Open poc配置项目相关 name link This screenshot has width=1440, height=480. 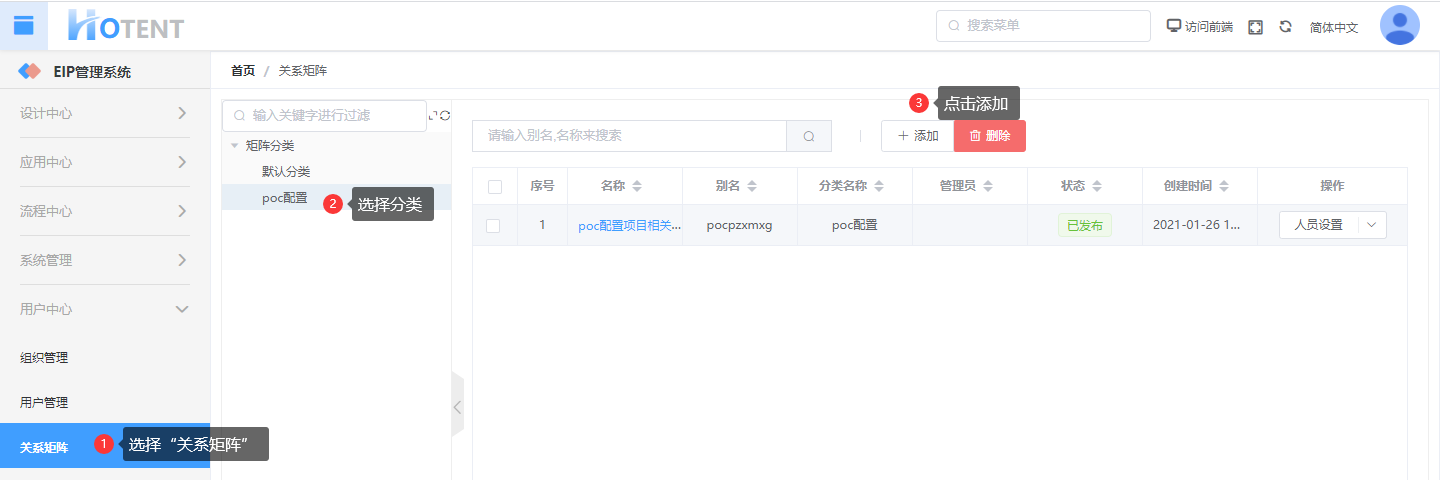[x=629, y=225]
